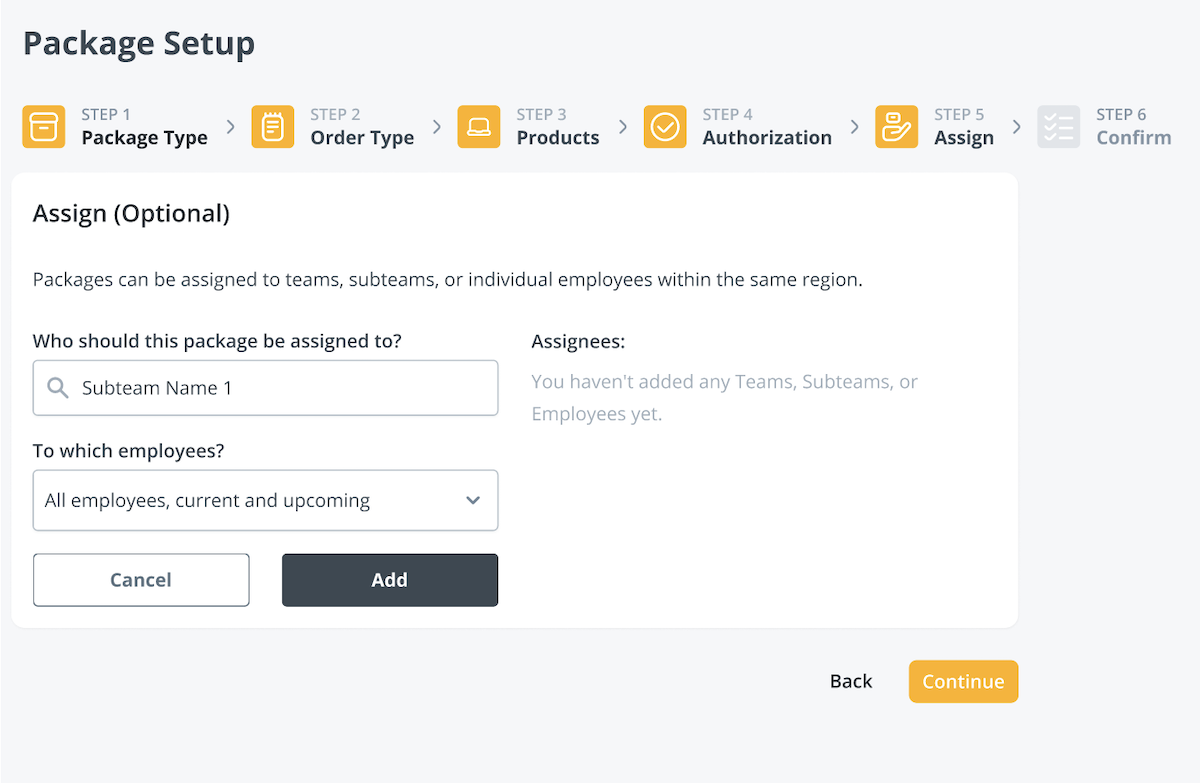Focus the 'Subteam Name 1' search field
Image resolution: width=1200 pixels, height=783 pixels.
280,388
